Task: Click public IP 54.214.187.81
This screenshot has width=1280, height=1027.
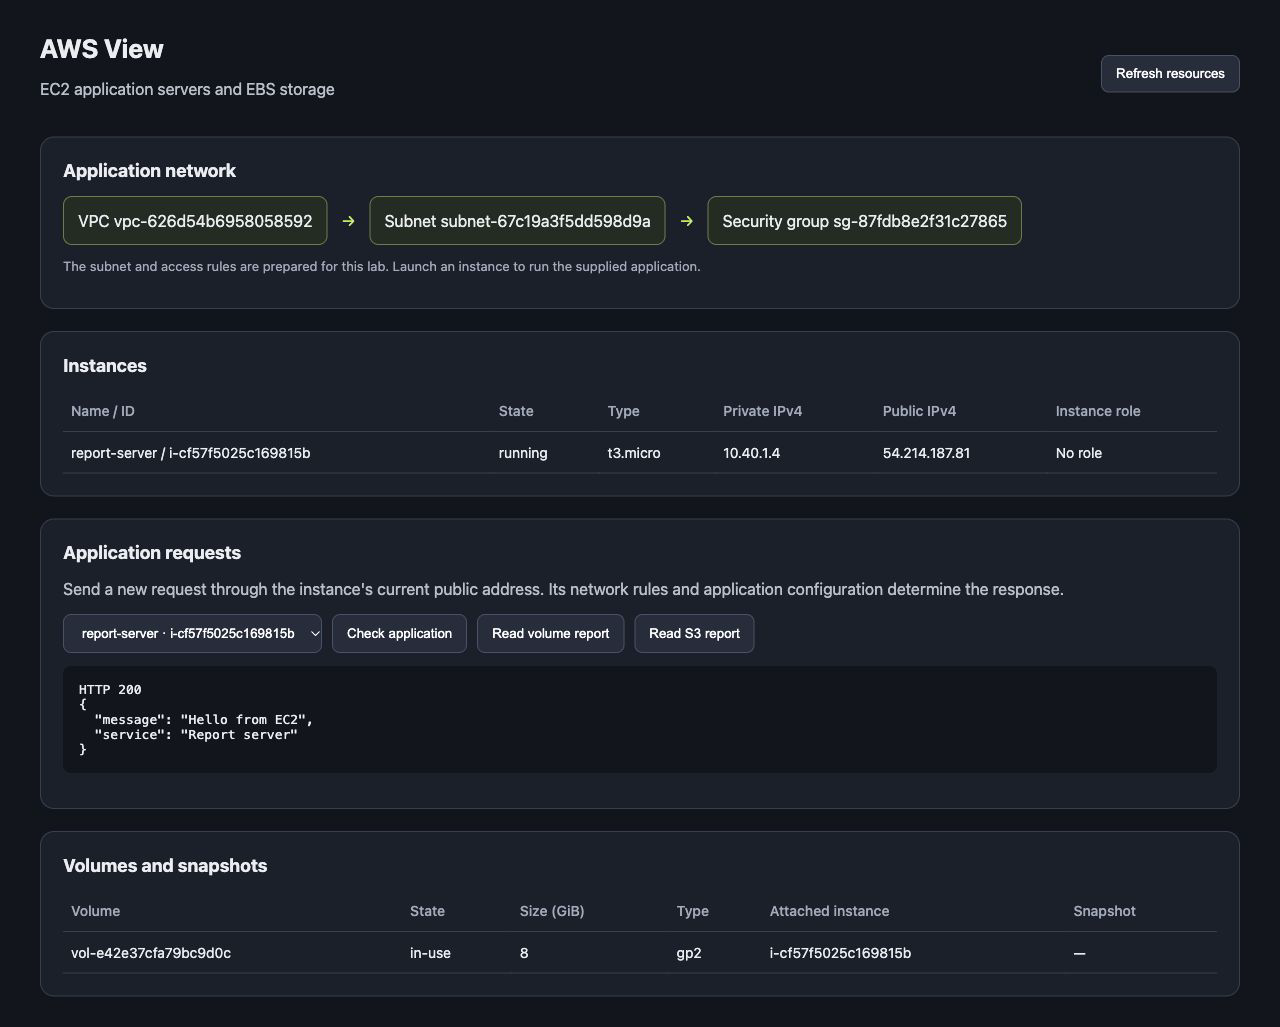Action: [926, 453]
